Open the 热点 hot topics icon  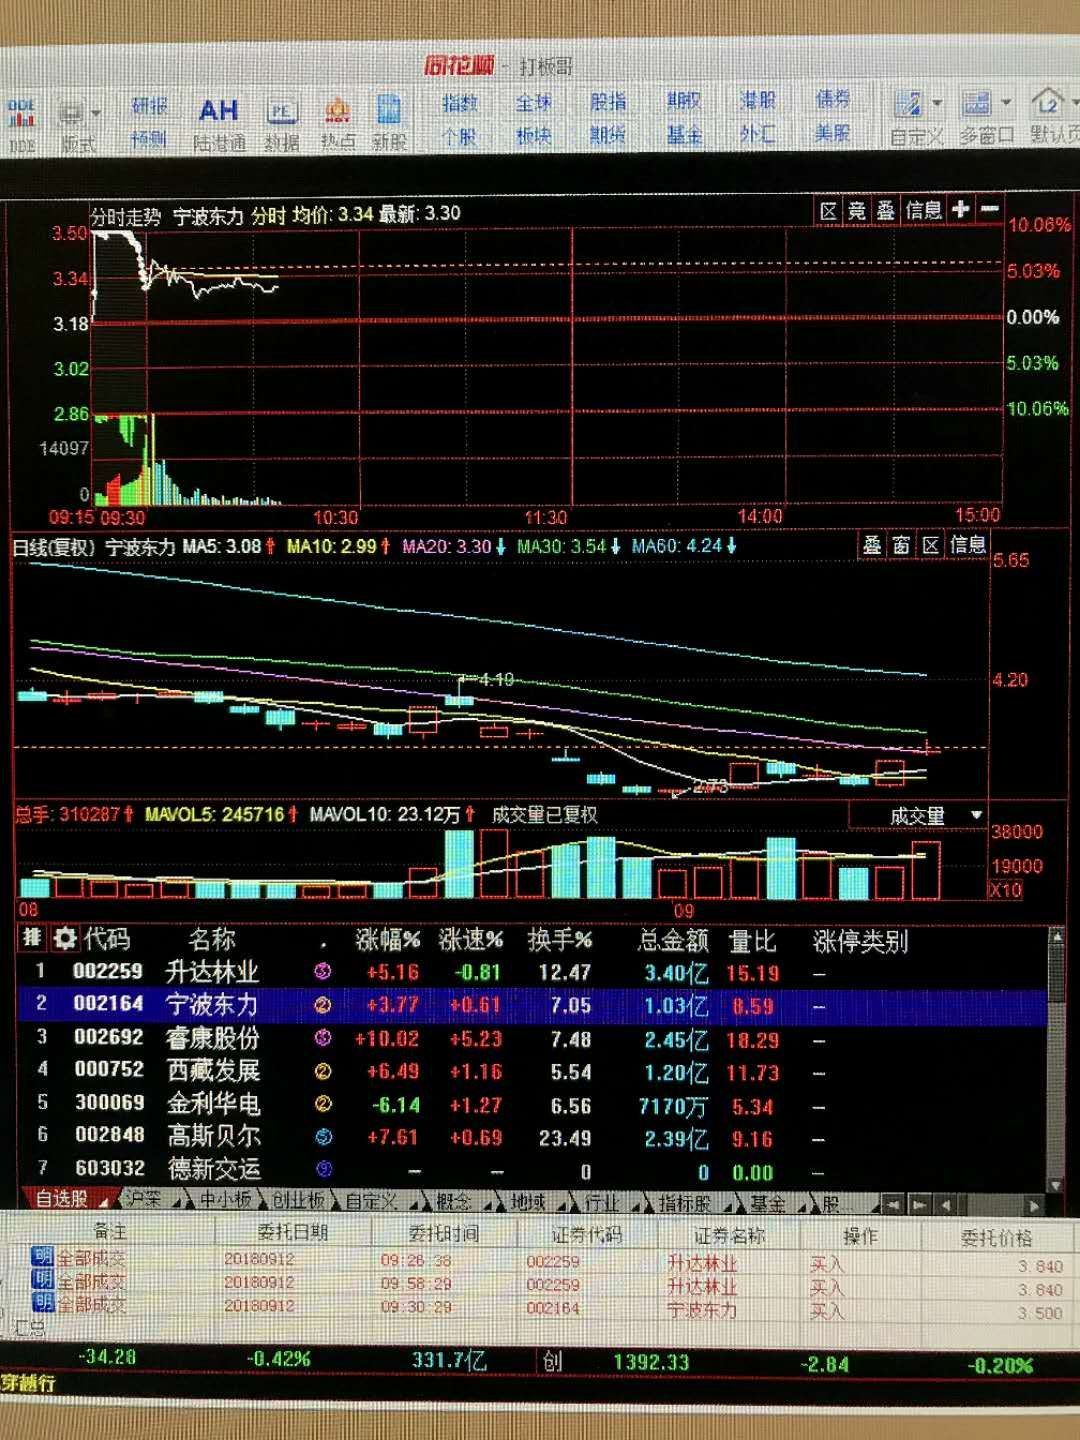(x=338, y=124)
